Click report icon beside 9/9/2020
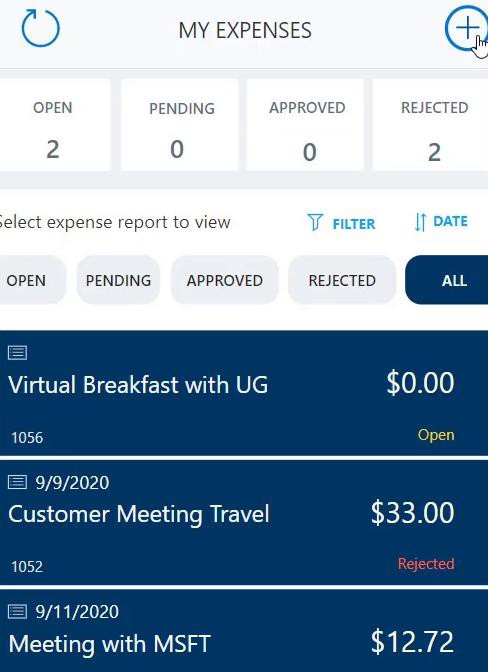488x672 pixels. tap(18, 482)
